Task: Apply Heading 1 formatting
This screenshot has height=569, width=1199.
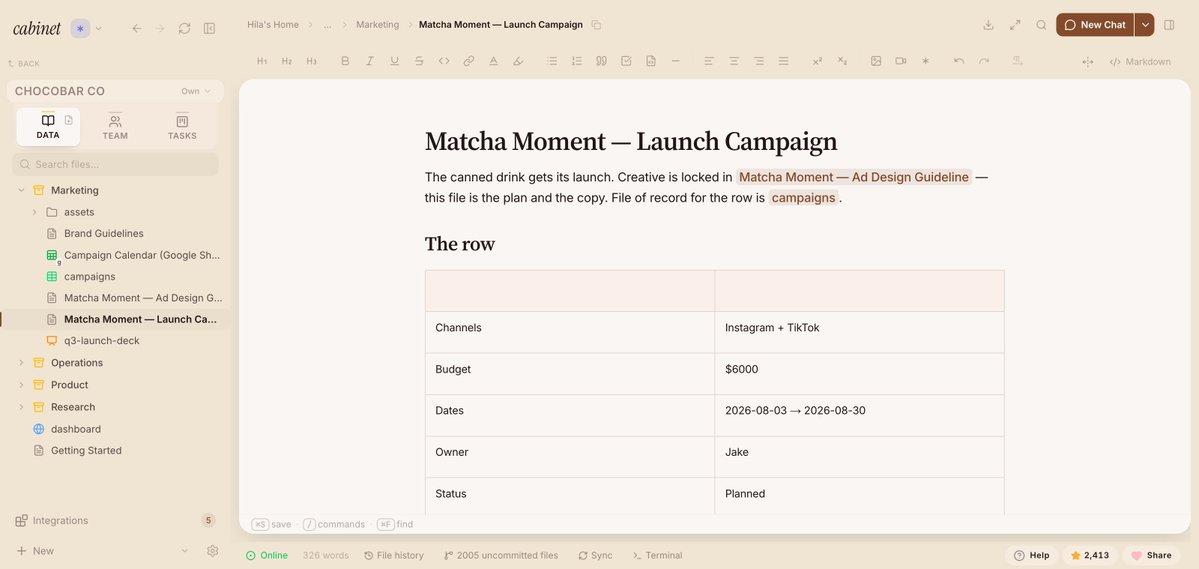Action: 262,61
